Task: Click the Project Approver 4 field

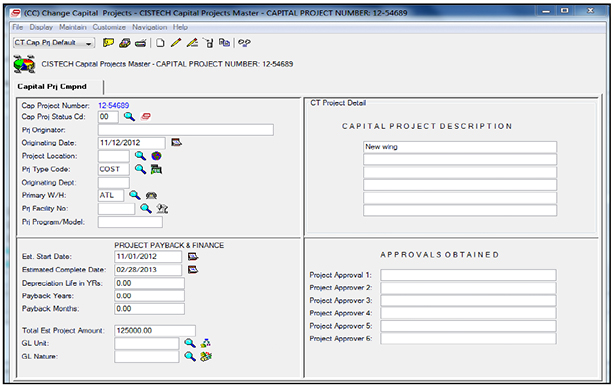Action: pos(468,313)
